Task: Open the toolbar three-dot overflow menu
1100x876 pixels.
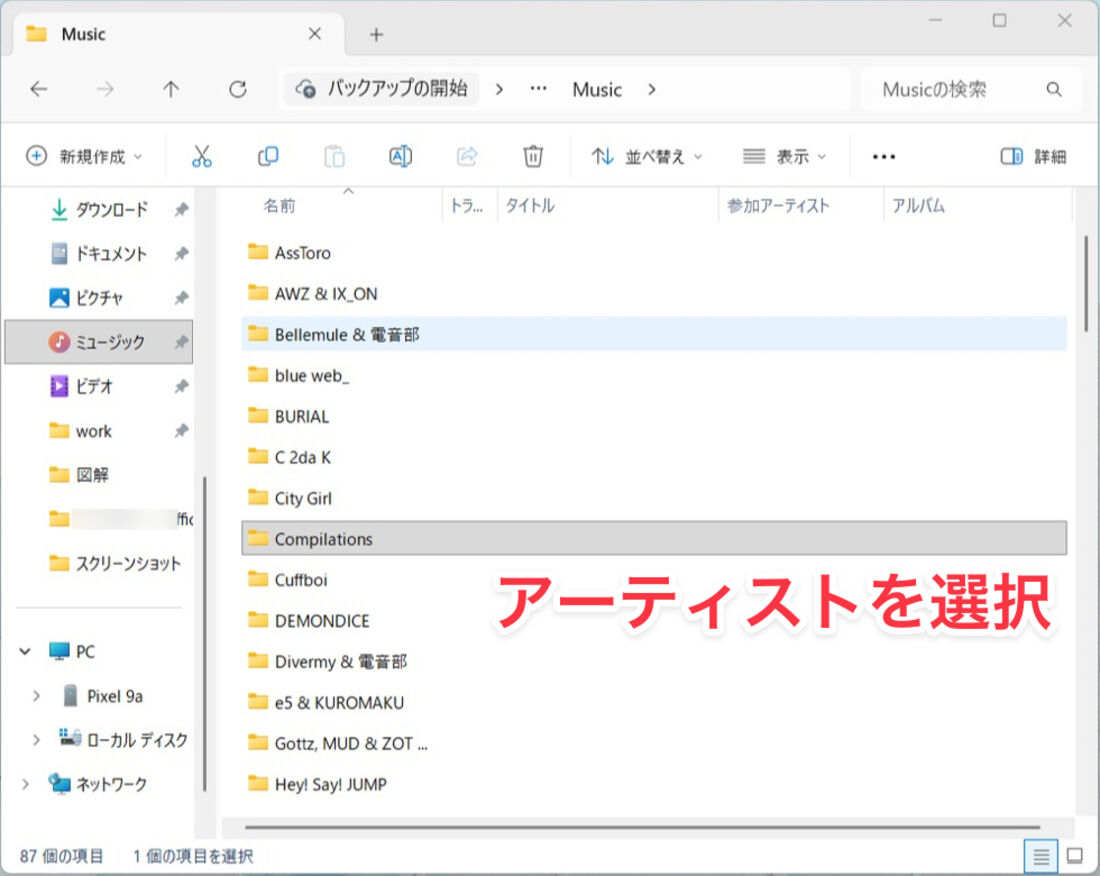Action: [884, 156]
